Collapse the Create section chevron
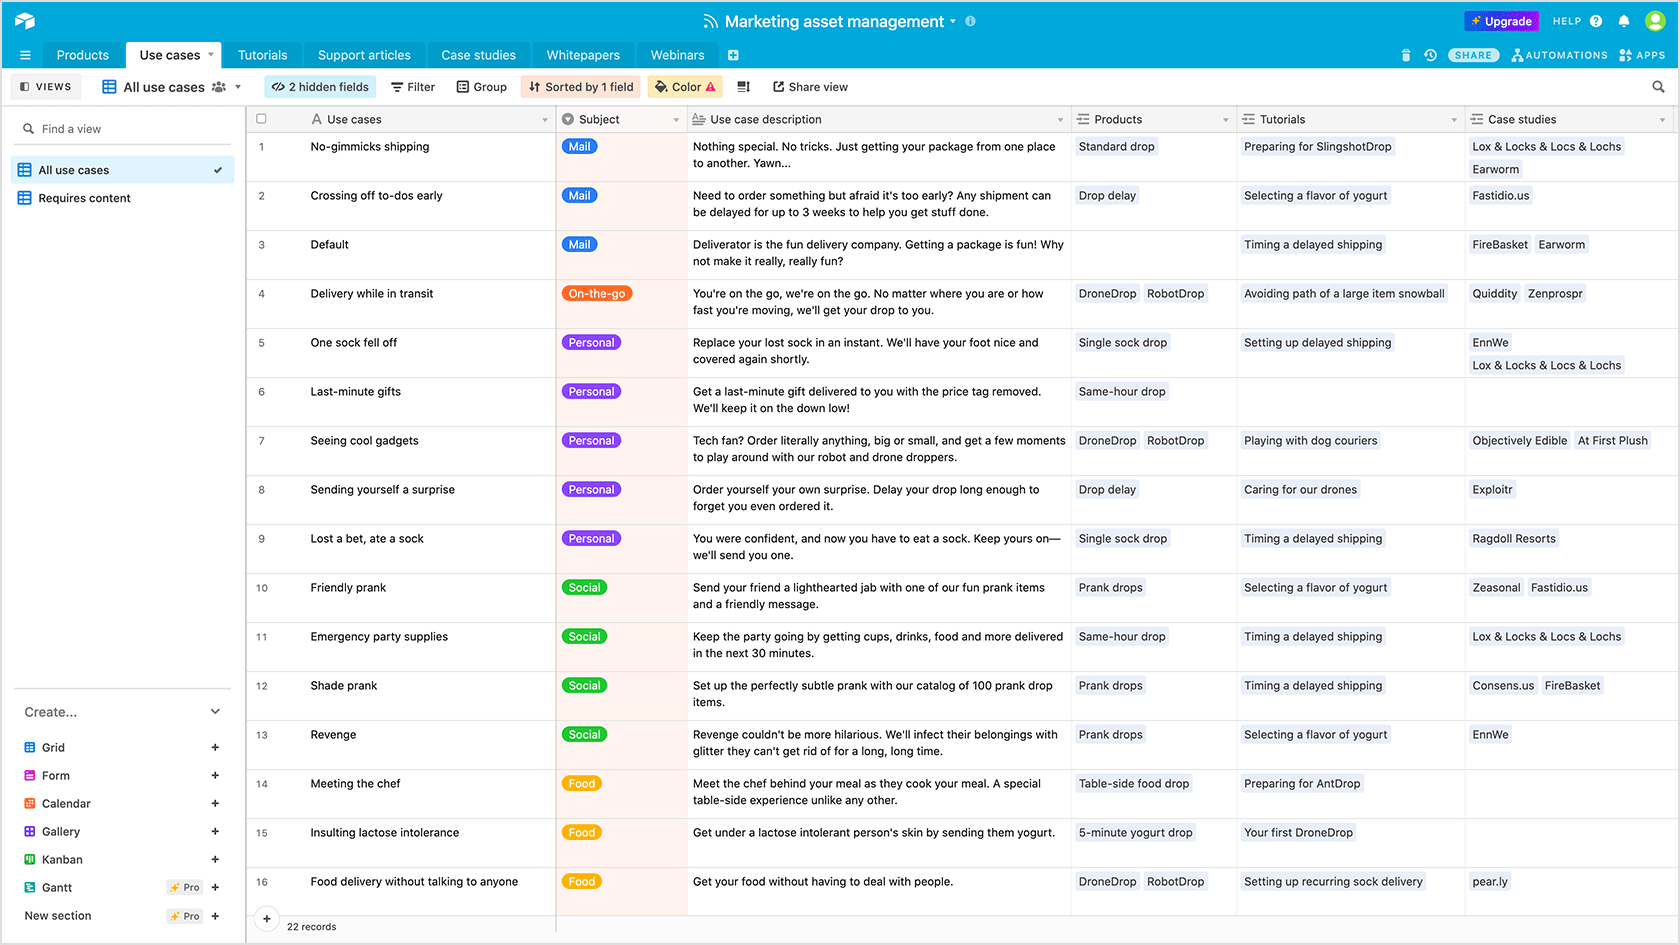The height and width of the screenshot is (945, 1680). click(215, 712)
